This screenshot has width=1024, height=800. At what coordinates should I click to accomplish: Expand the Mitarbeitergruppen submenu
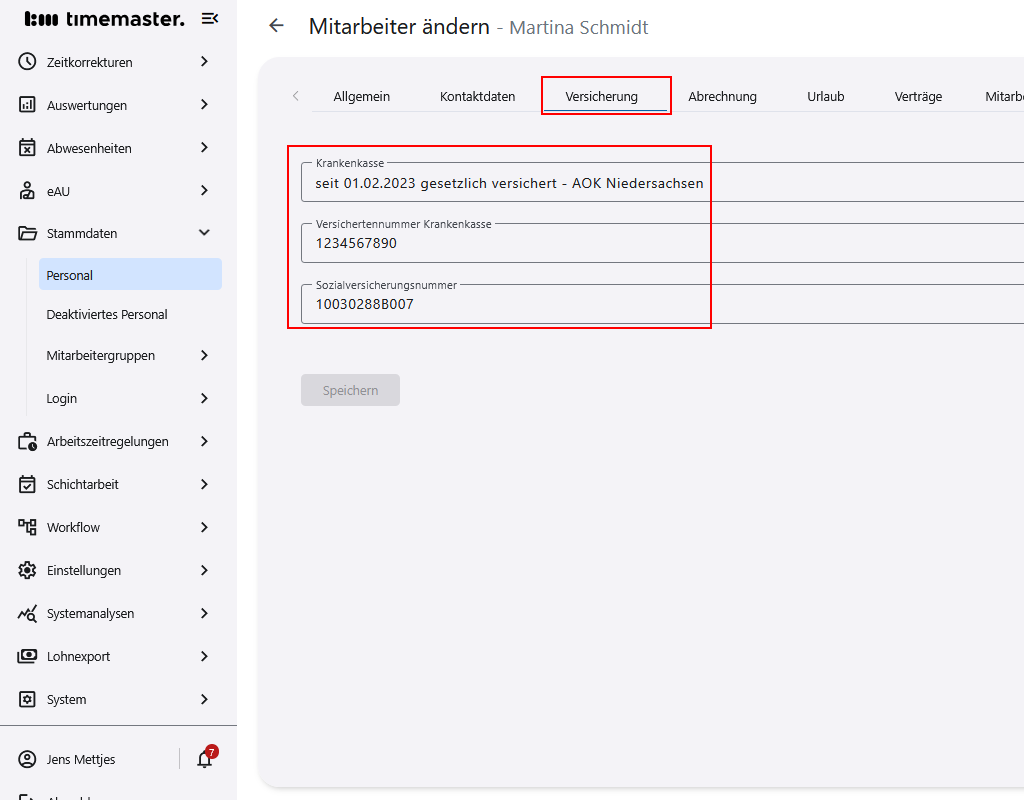coord(204,355)
